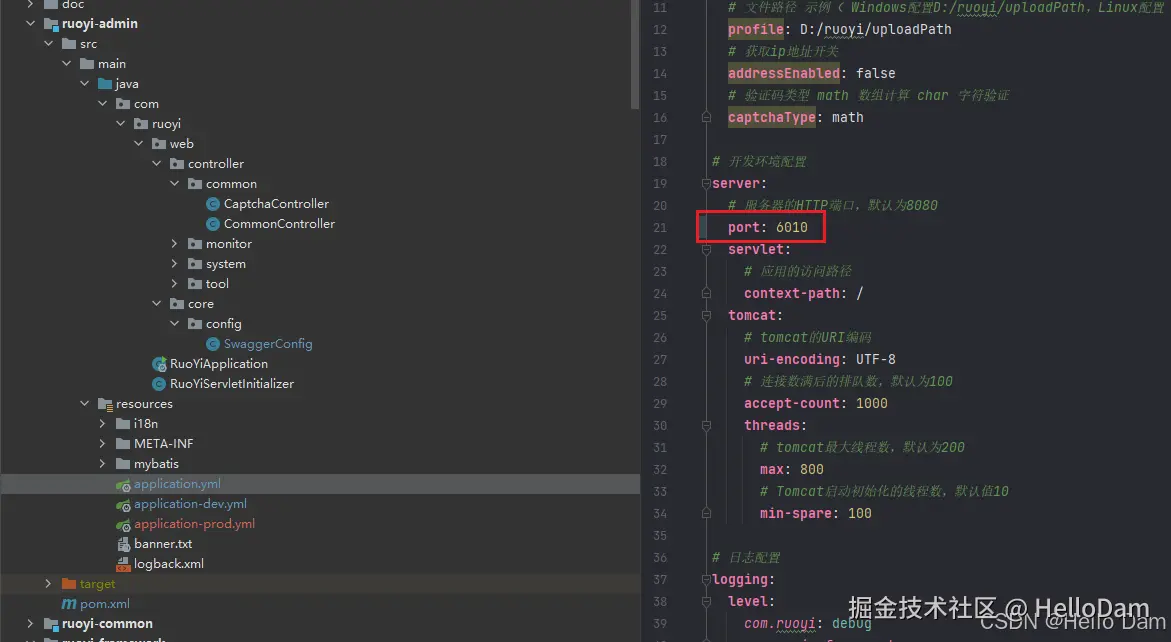Click the banner.txt file icon
Screen dimensions: 1171x642
click(x=123, y=544)
